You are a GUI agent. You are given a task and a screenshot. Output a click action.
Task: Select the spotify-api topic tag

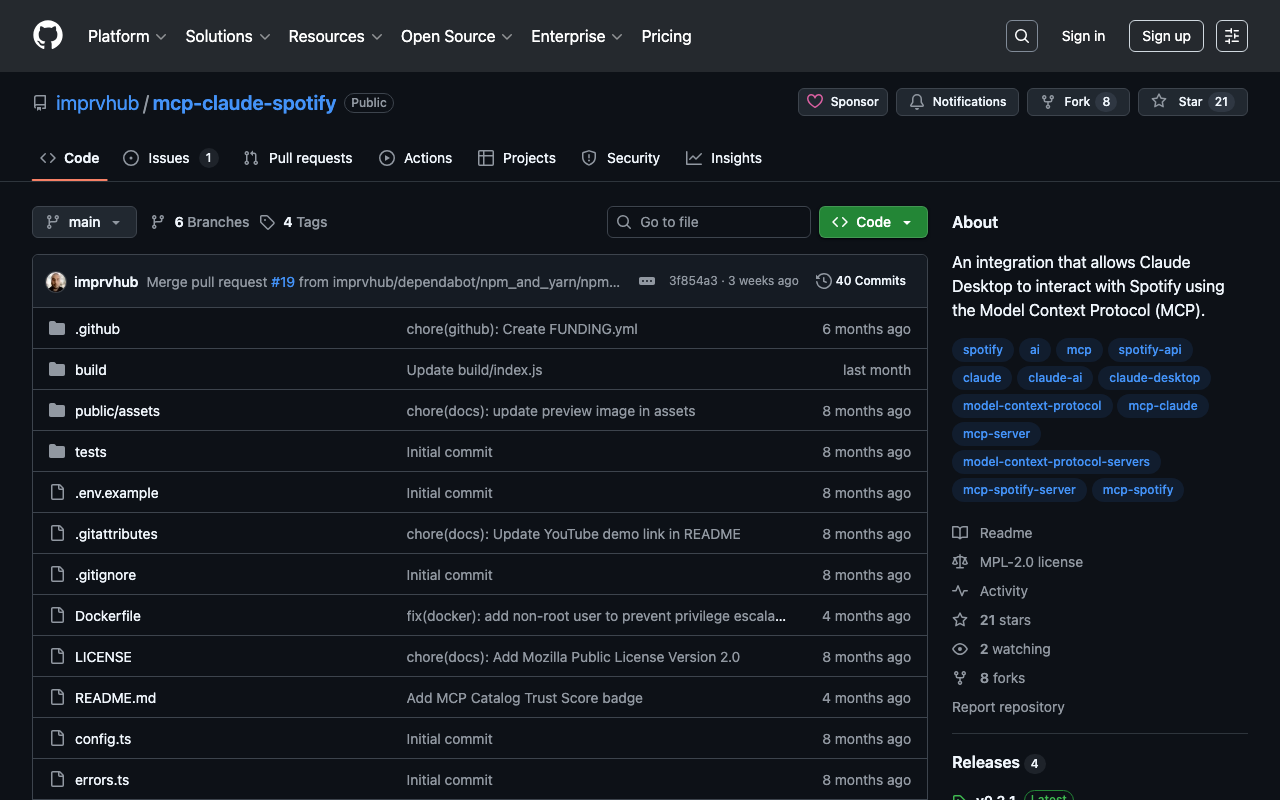click(1149, 350)
